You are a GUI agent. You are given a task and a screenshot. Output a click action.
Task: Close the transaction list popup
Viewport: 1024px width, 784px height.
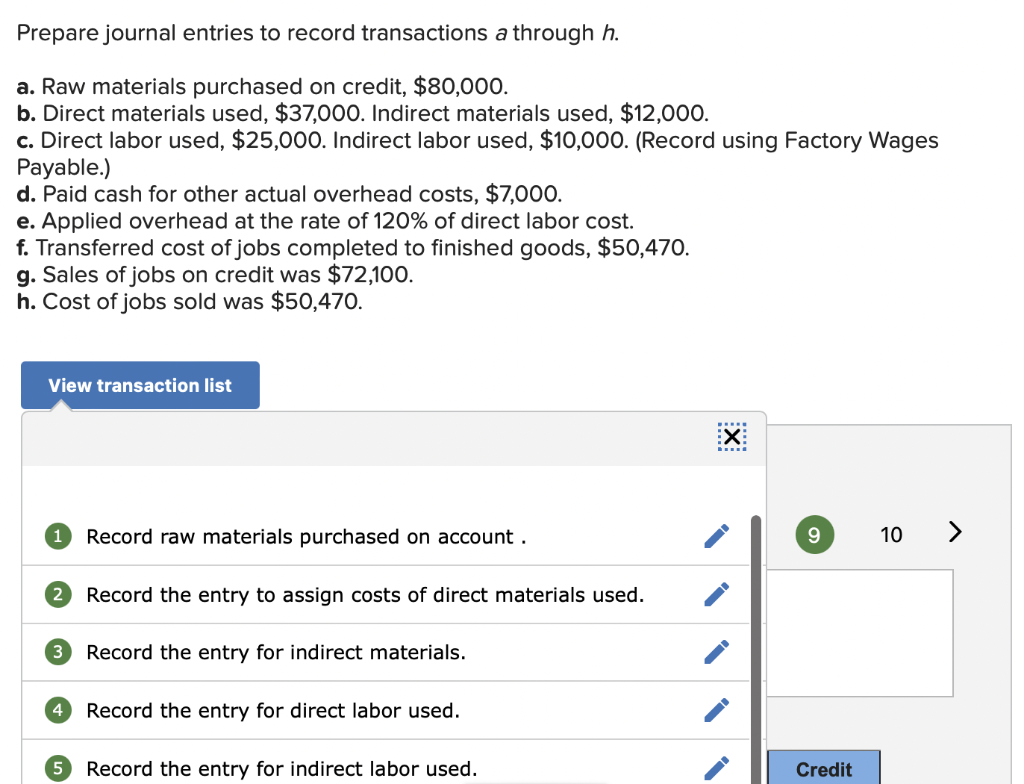(x=731, y=437)
